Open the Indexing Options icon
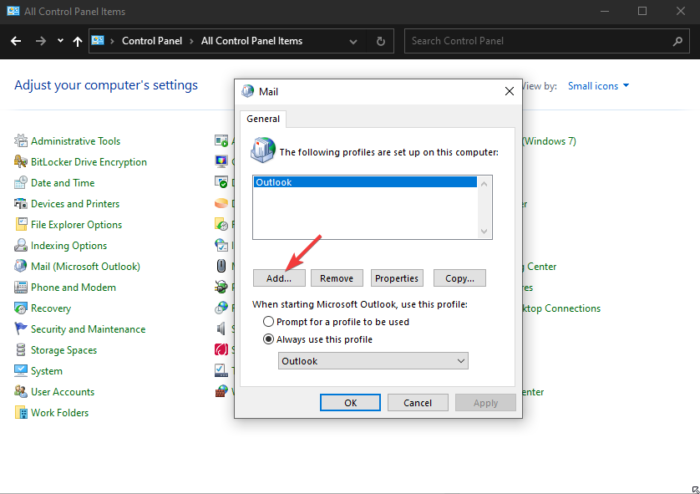The image size is (700, 494). pos(21,245)
